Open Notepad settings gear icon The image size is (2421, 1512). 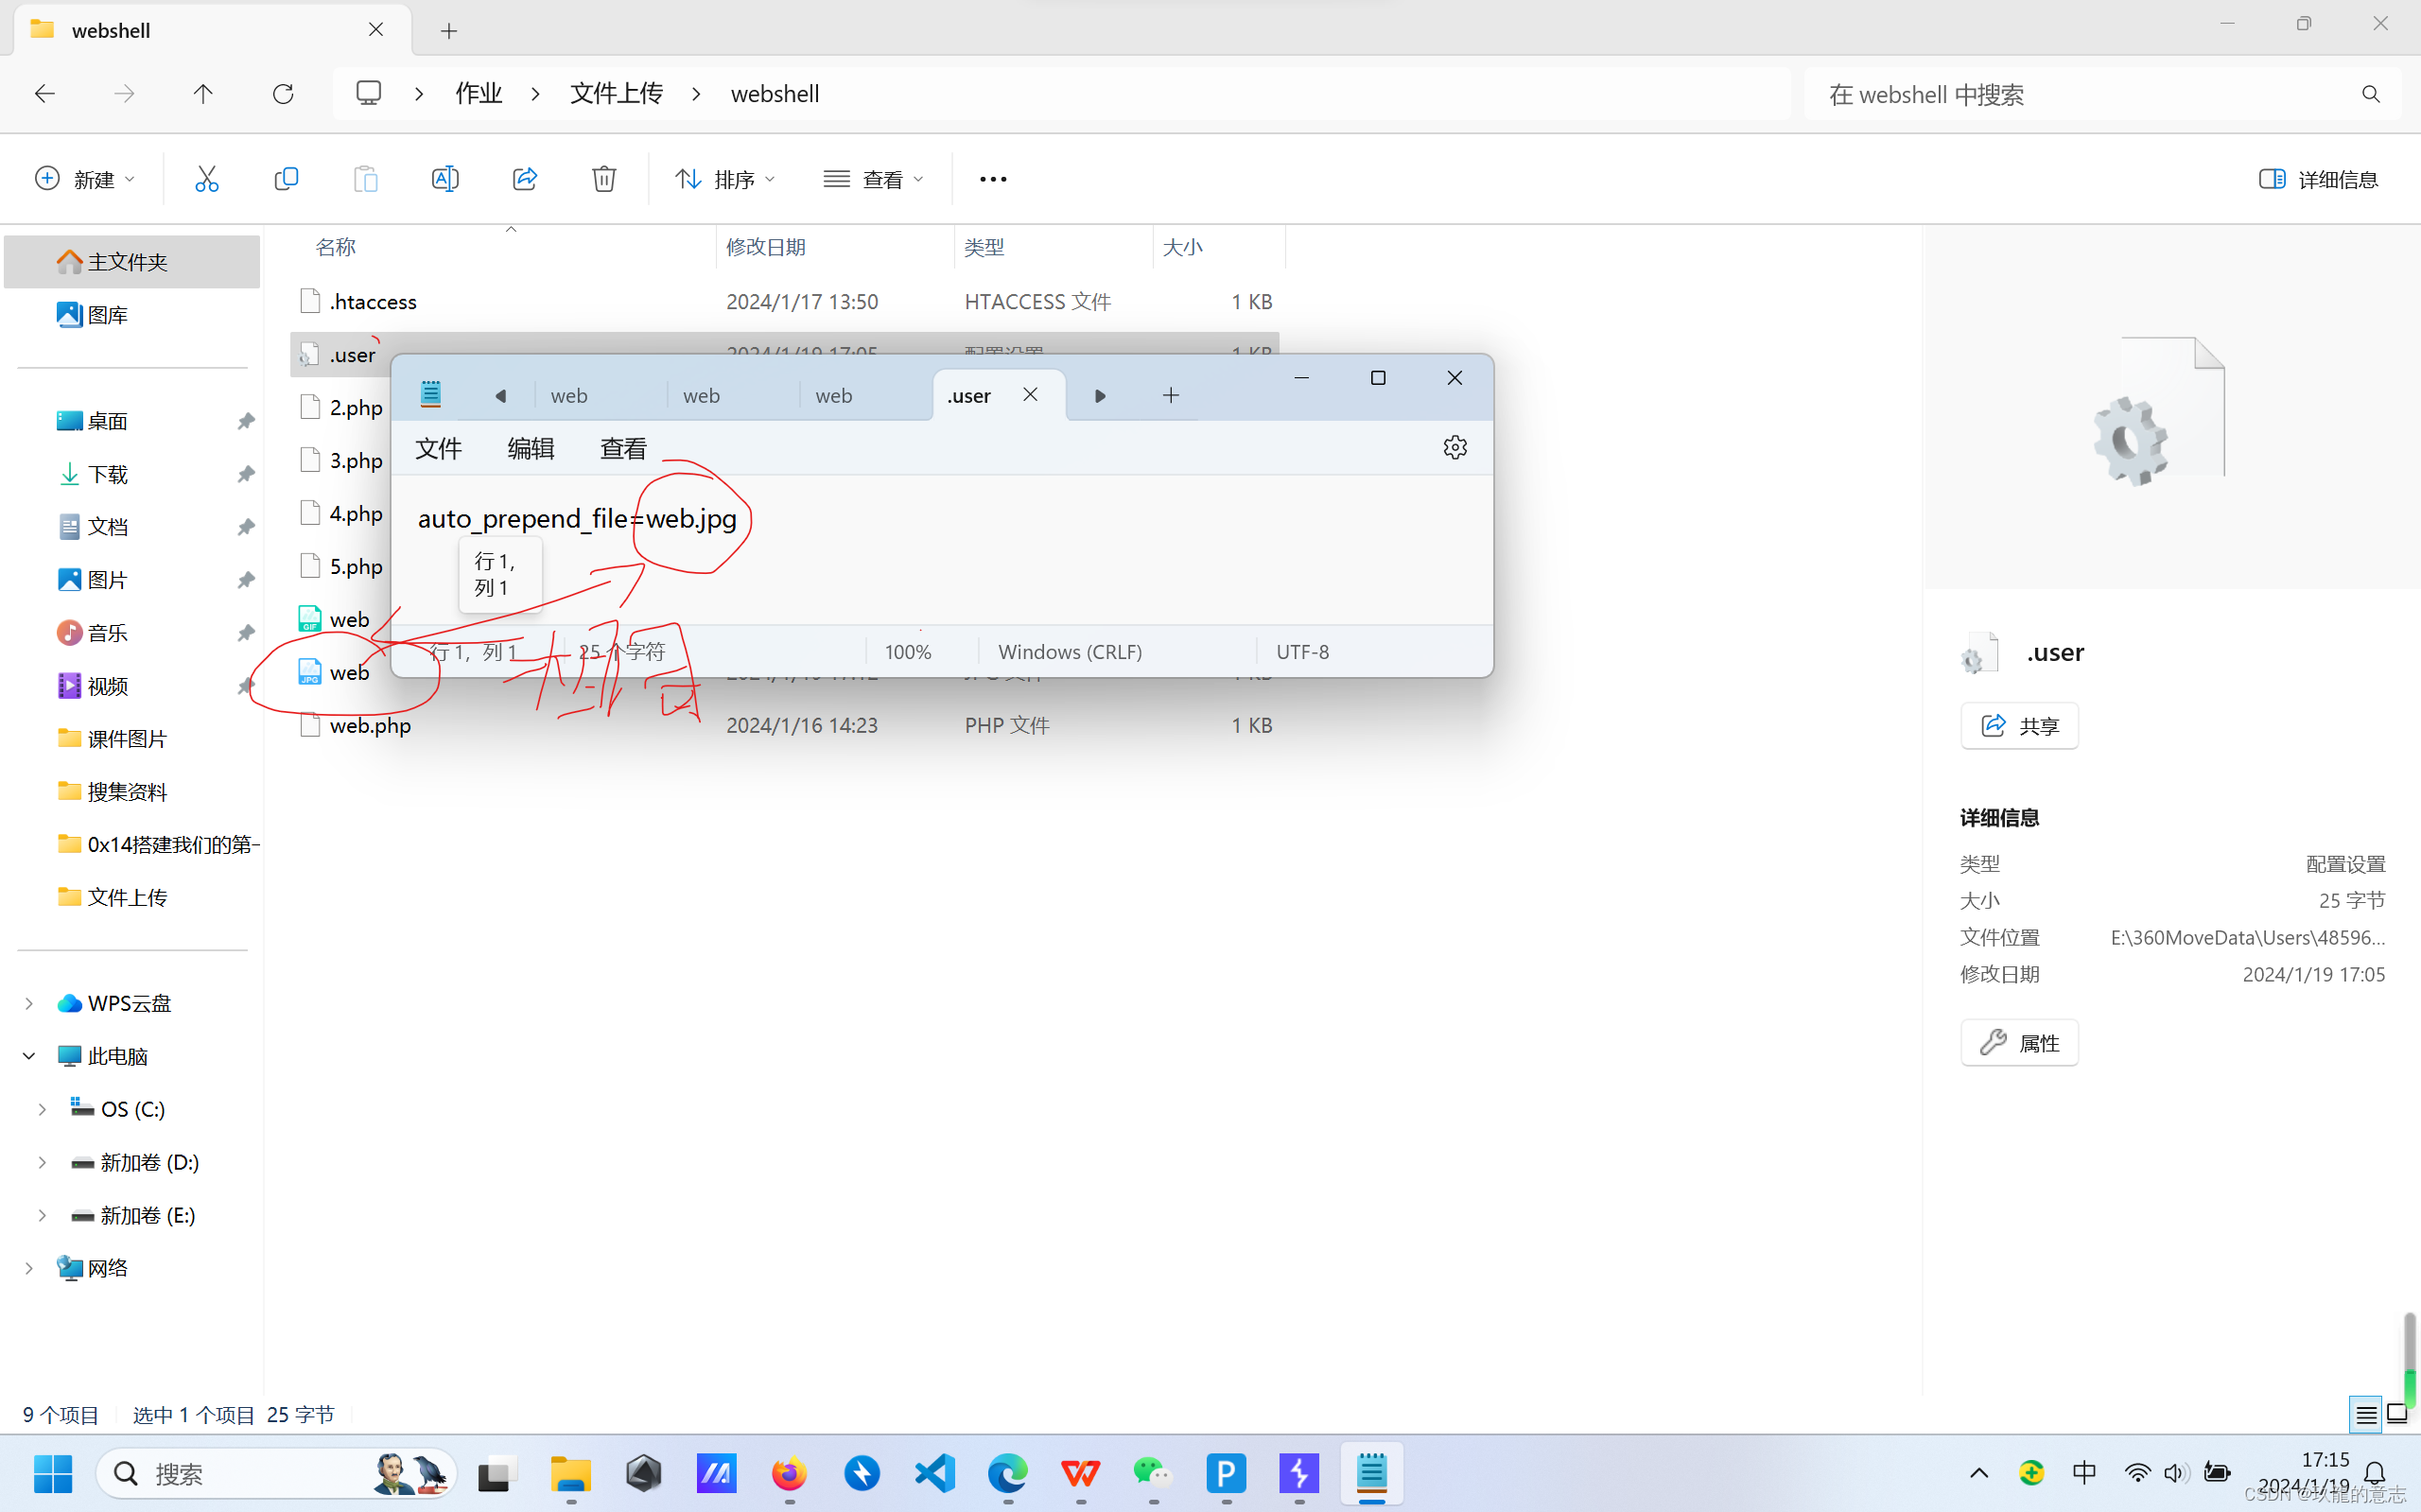(1455, 447)
